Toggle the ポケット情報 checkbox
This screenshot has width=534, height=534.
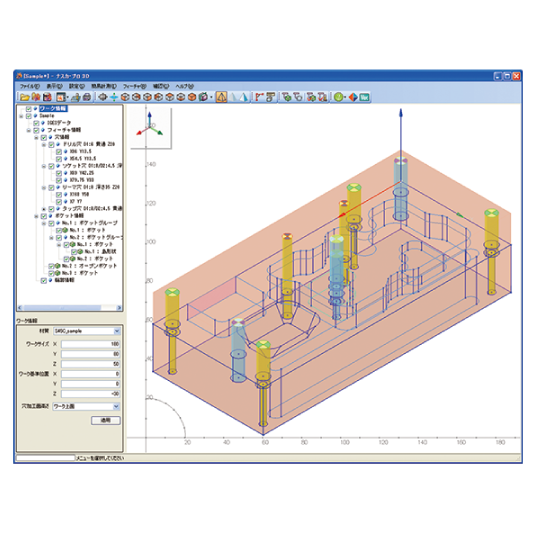44,216
